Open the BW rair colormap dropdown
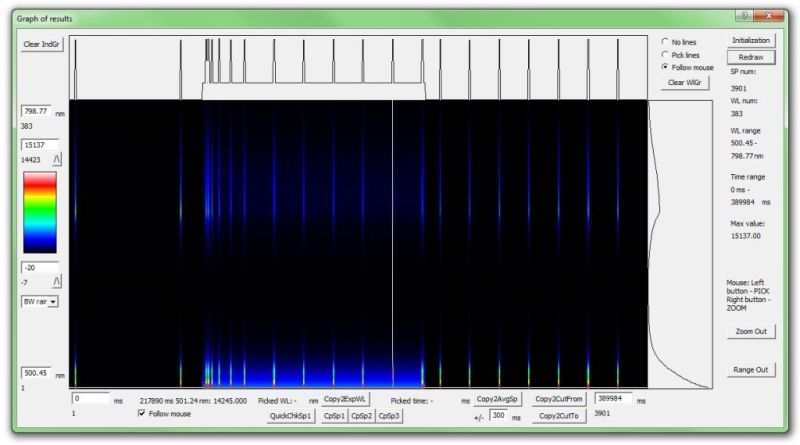Viewport: 800px width, 445px height. click(x=40, y=302)
